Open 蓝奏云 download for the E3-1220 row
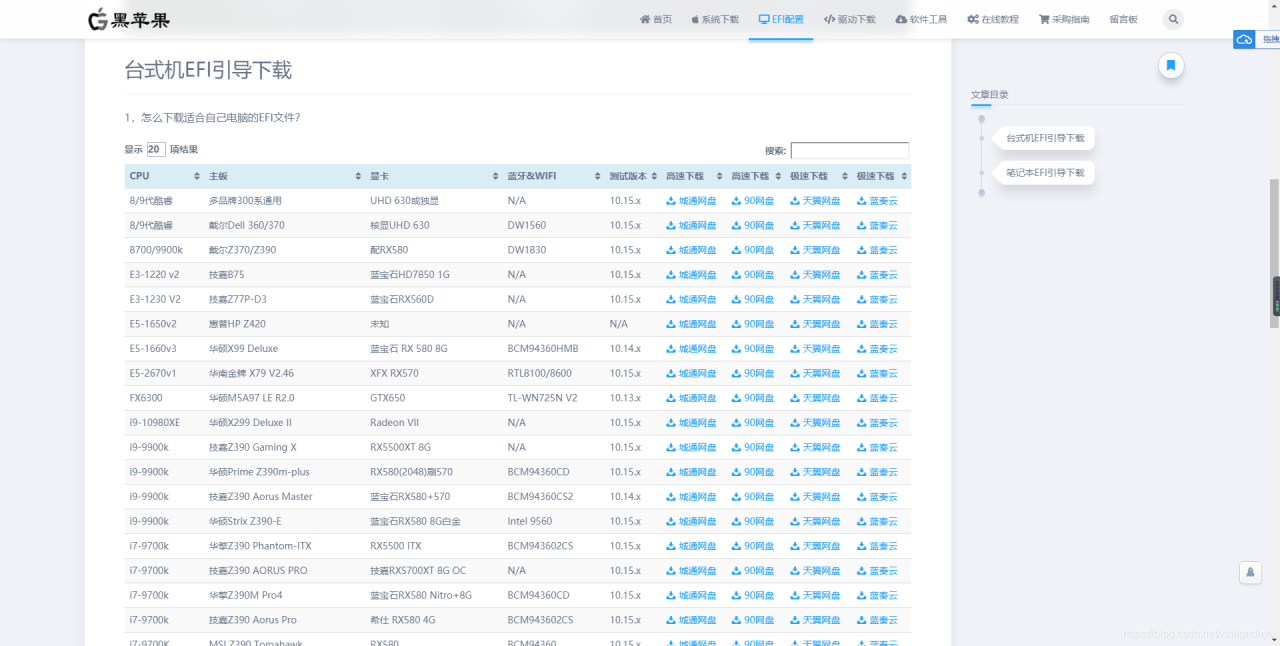Screen dimensions: 1280x646 (877, 274)
